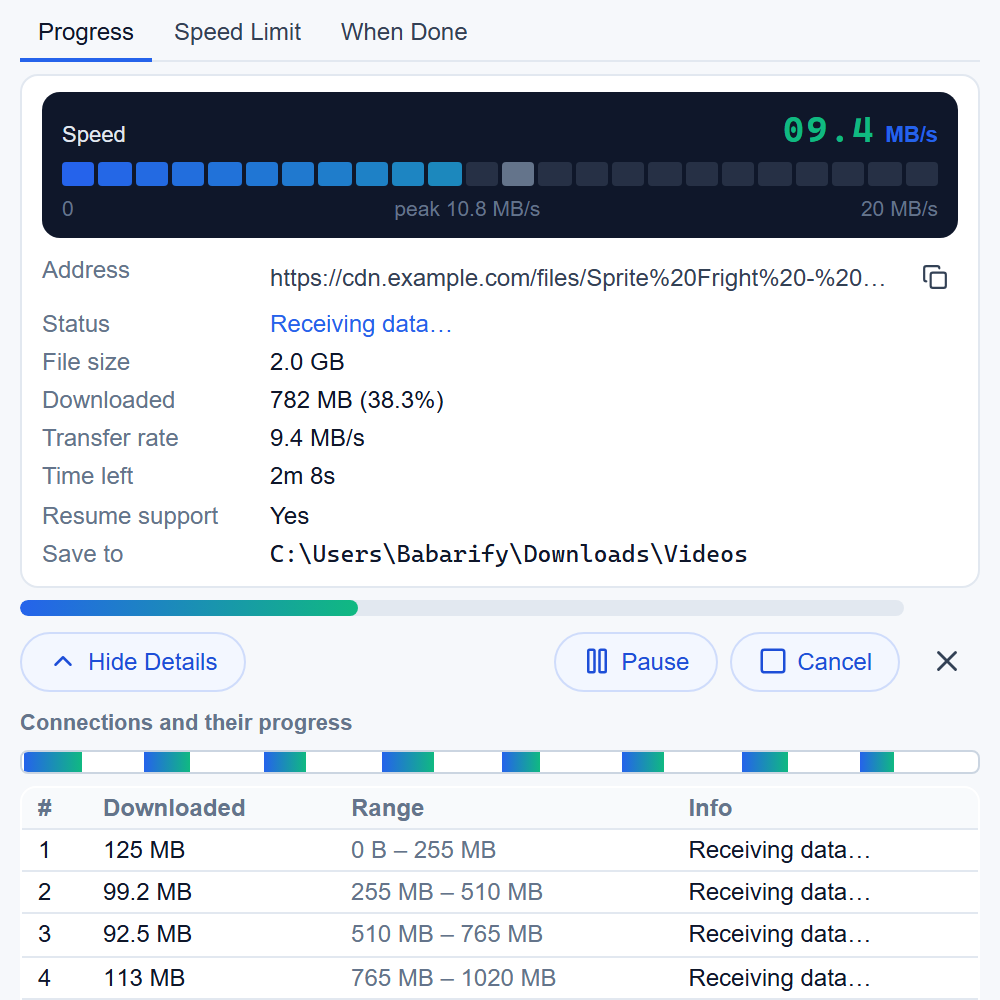The image size is (1000, 1000).
Task: Click the 'Yes' resume support value
Action: click(290, 515)
